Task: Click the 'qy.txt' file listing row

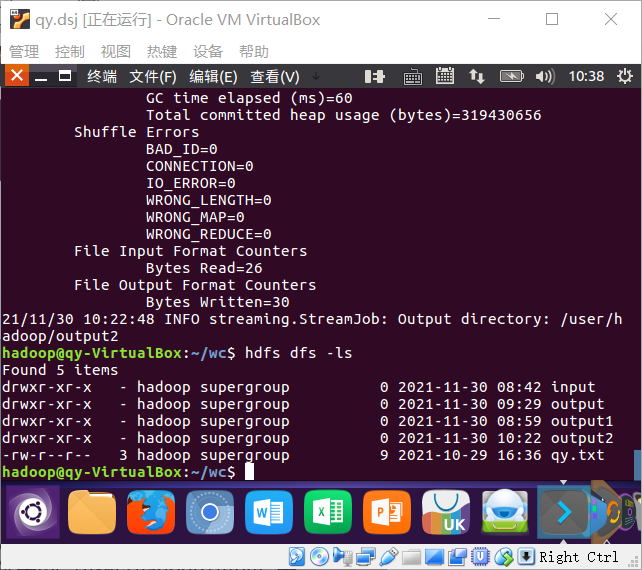Action: click(303, 455)
